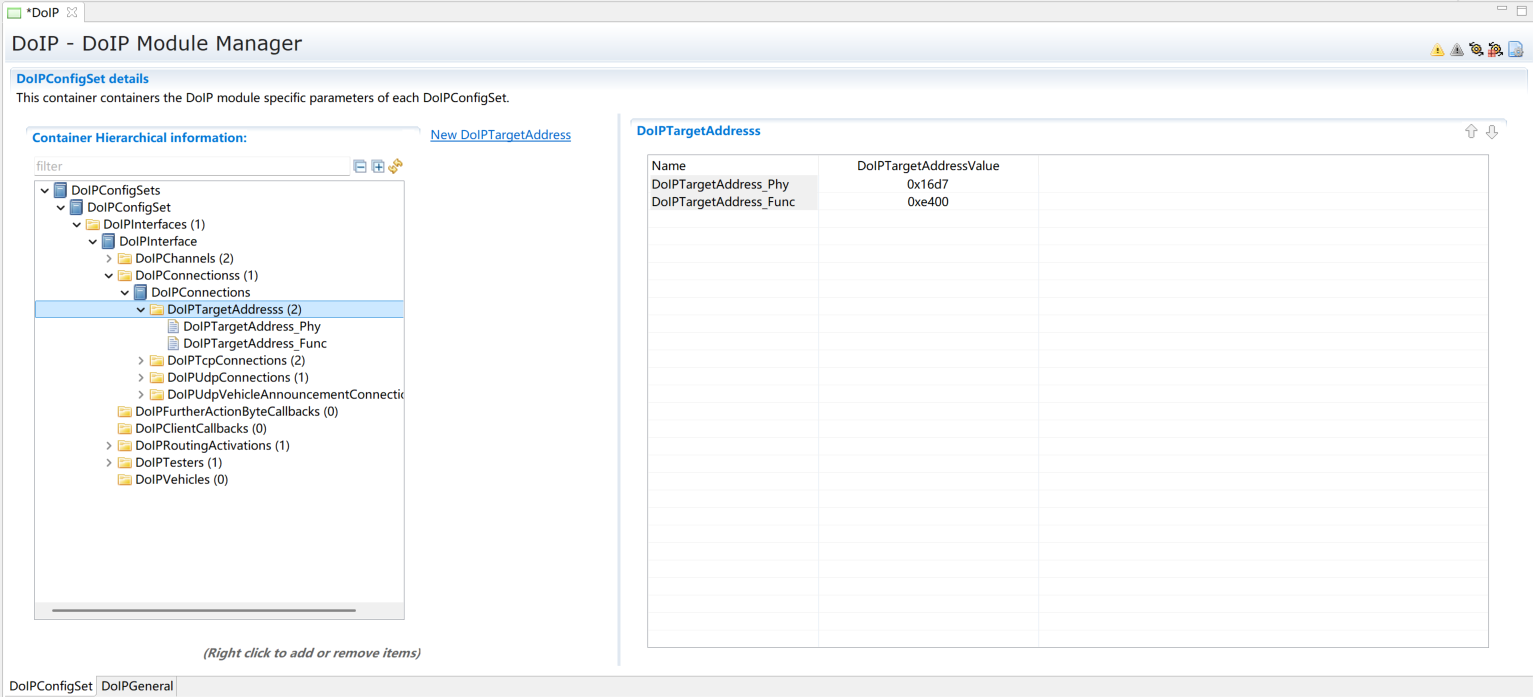Collapse the DoIPTargetAddresss (2) folder
The image size is (1533, 697).
(141, 310)
